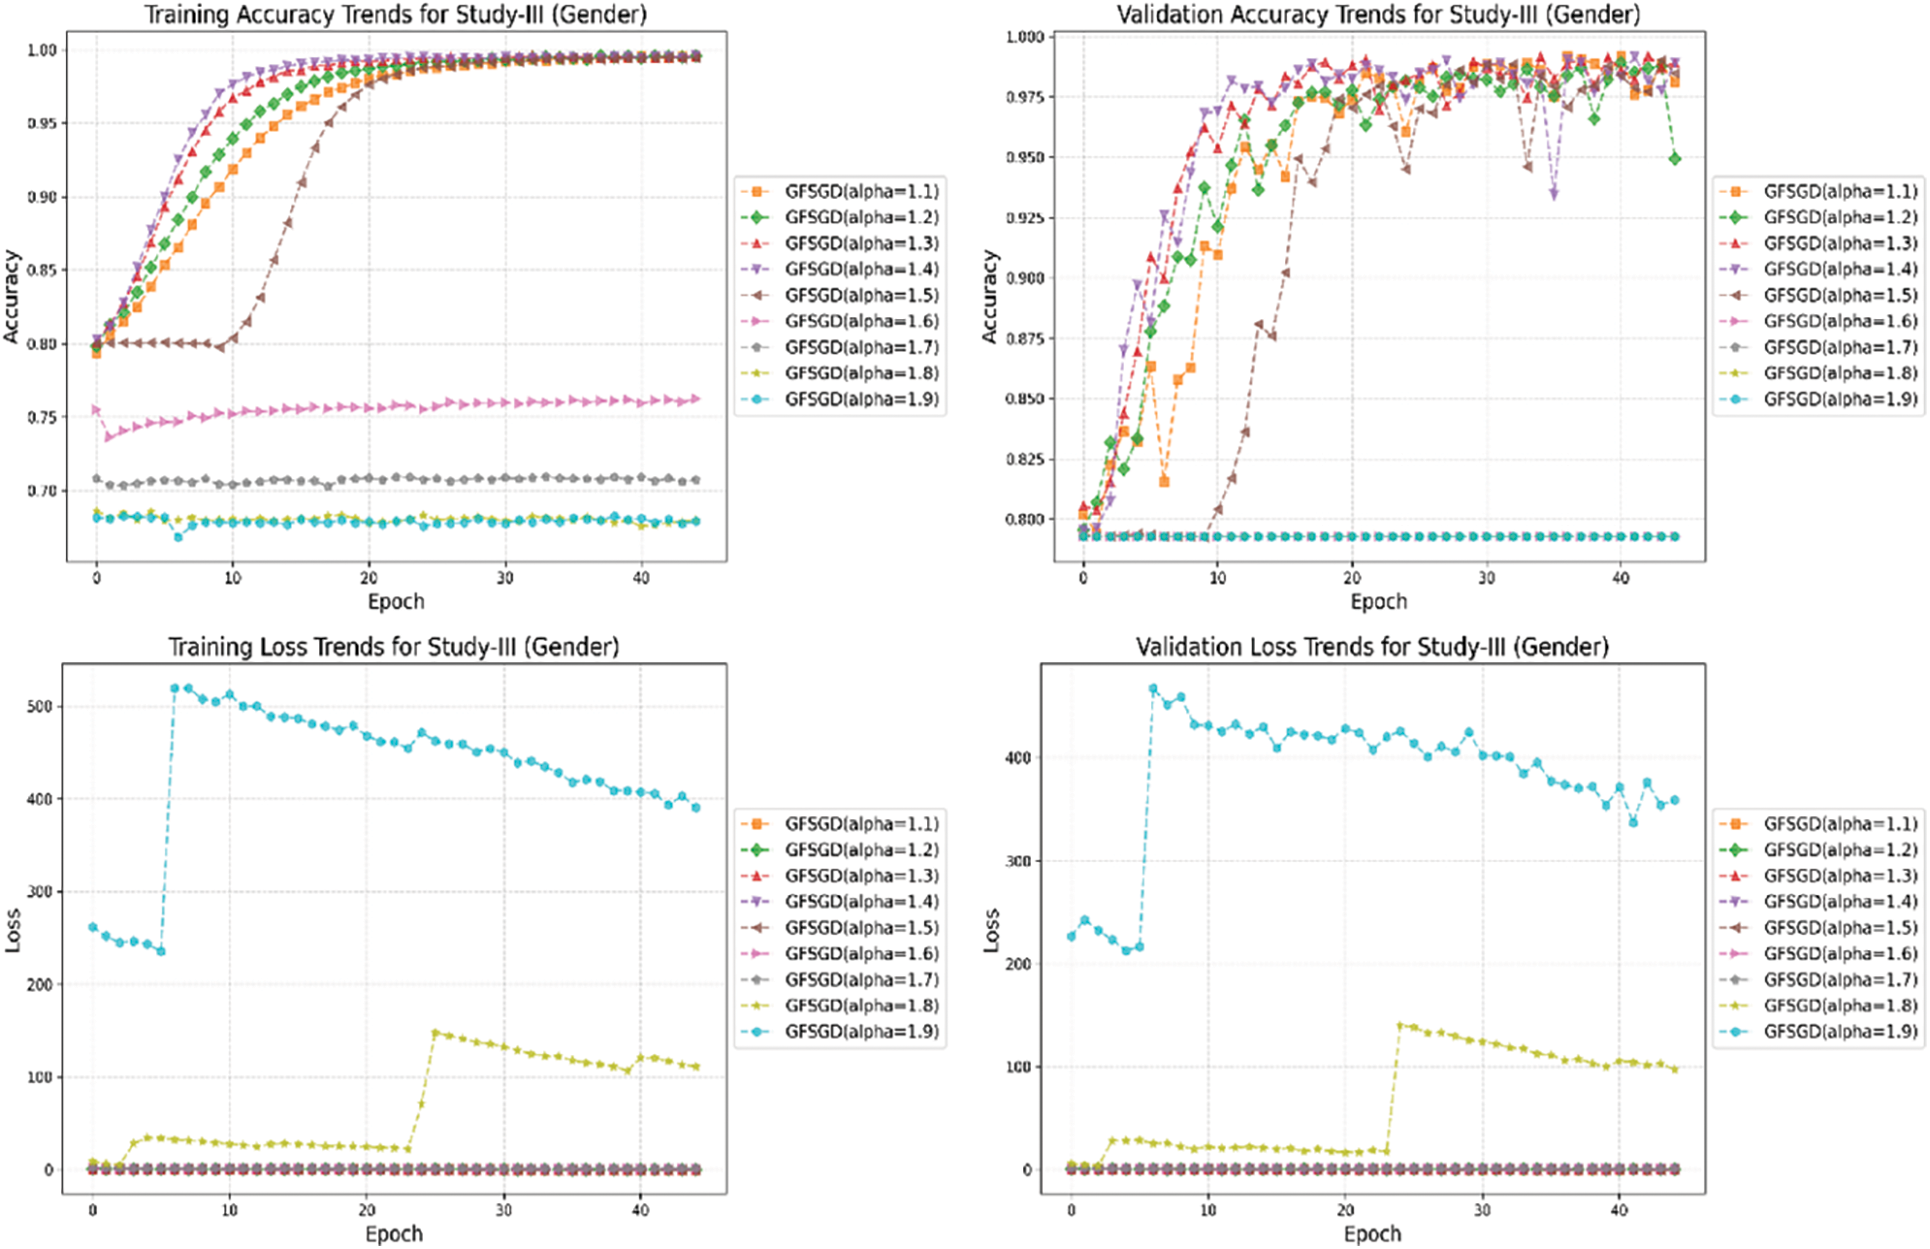
Task: Click the alpha=1.3 red triangle in Training Loss legend
Action: 757,876
